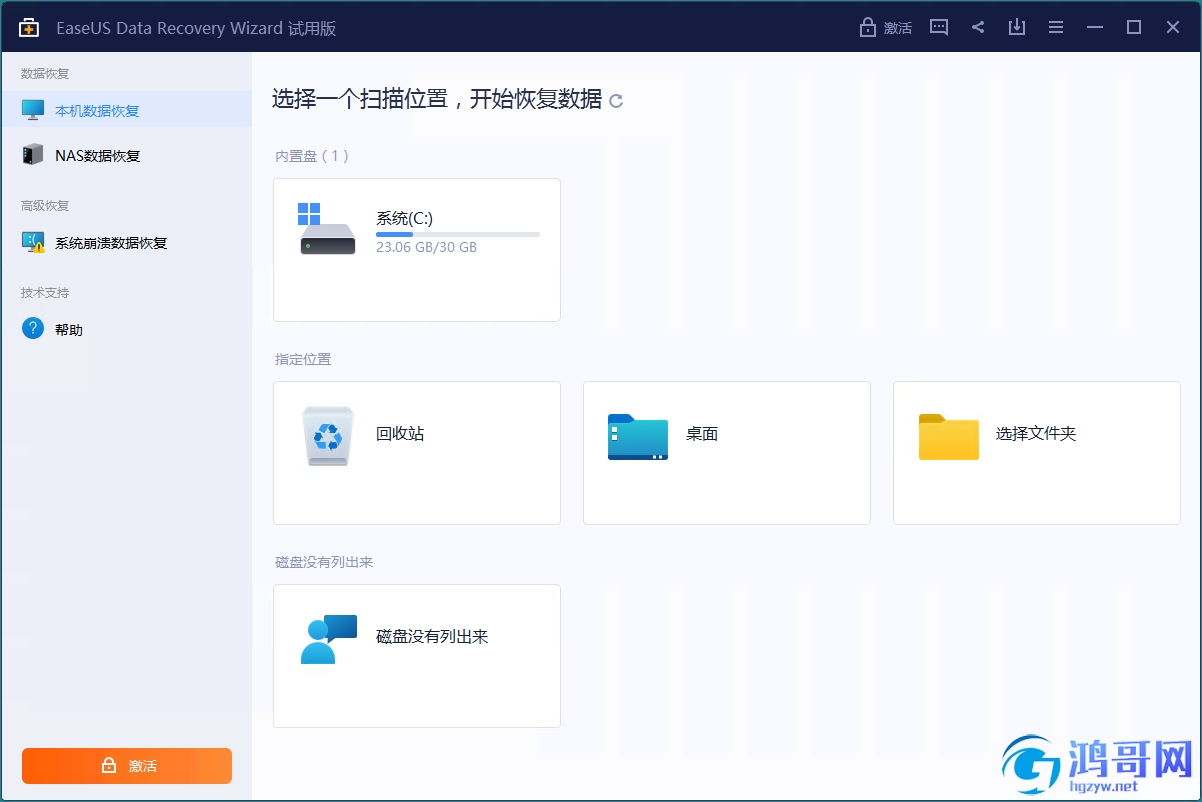Viewport: 1202px width, 802px height.
Task: Open the hamburger menu in title bar
Action: pyautogui.click(x=1056, y=27)
